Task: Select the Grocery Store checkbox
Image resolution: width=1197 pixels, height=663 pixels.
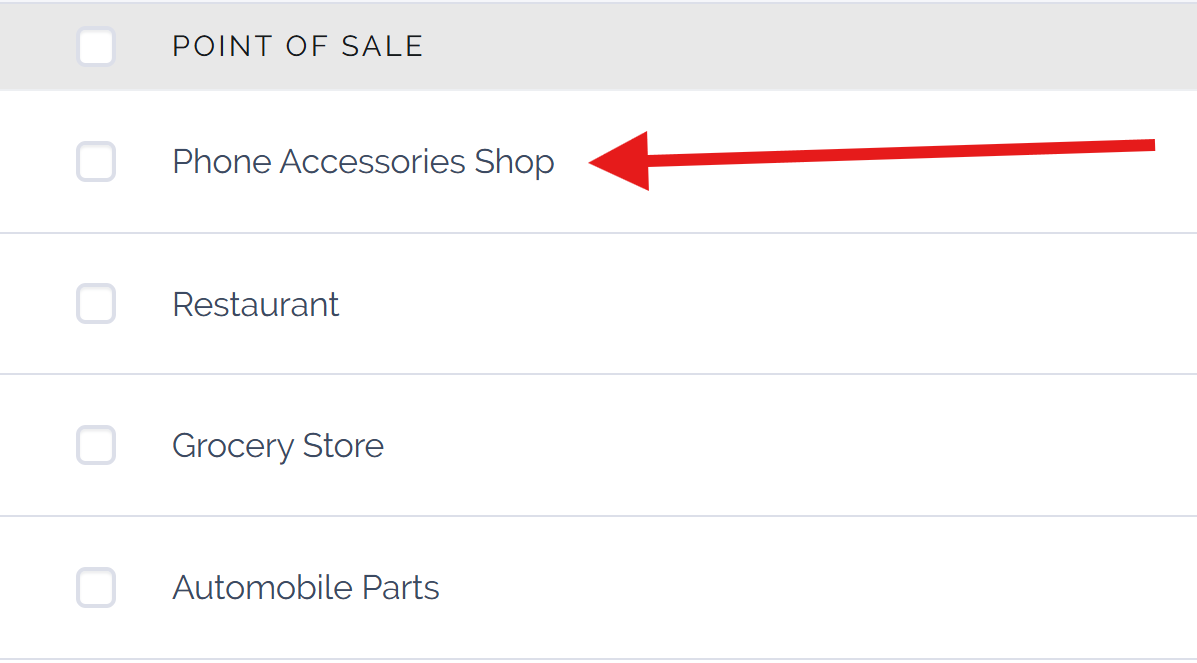Action: click(96, 445)
